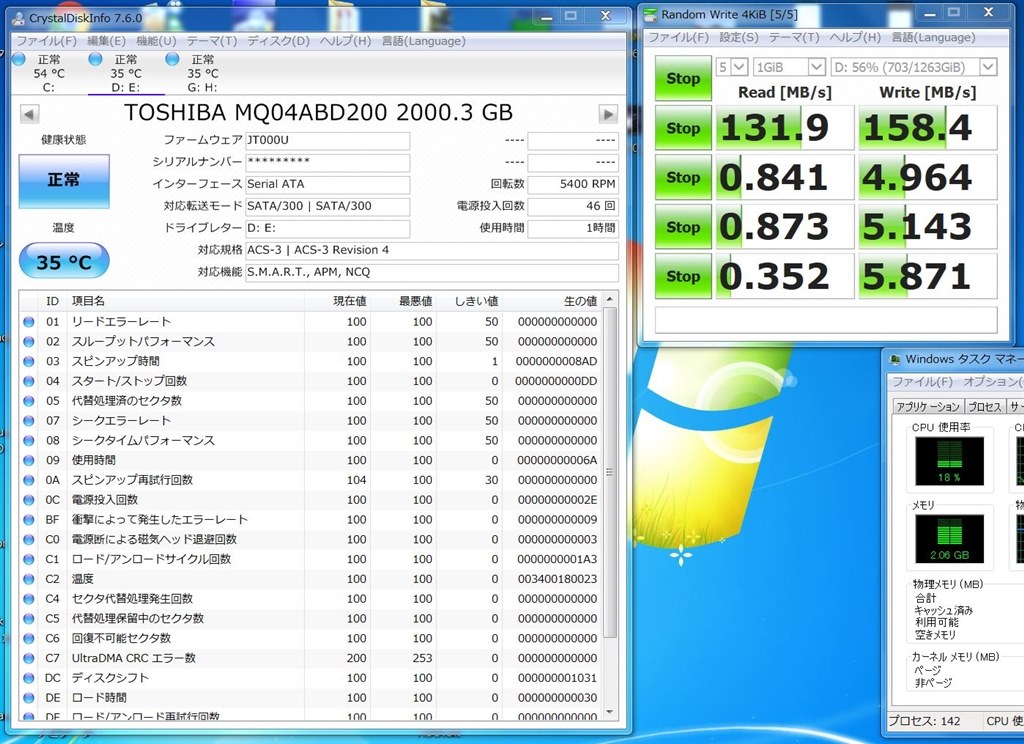Click Stop button beside 0.841 read result

pyautogui.click(x=683, y=178)
